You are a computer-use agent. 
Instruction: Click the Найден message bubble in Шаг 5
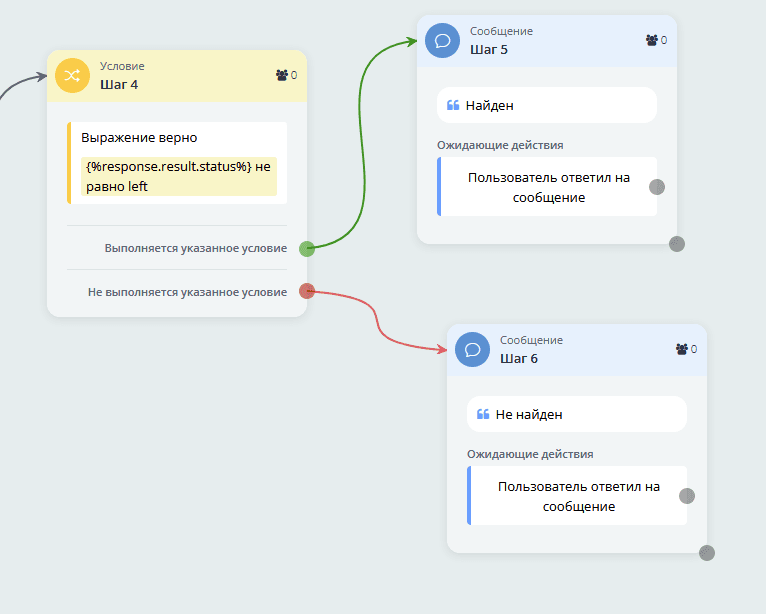(546, 105)
